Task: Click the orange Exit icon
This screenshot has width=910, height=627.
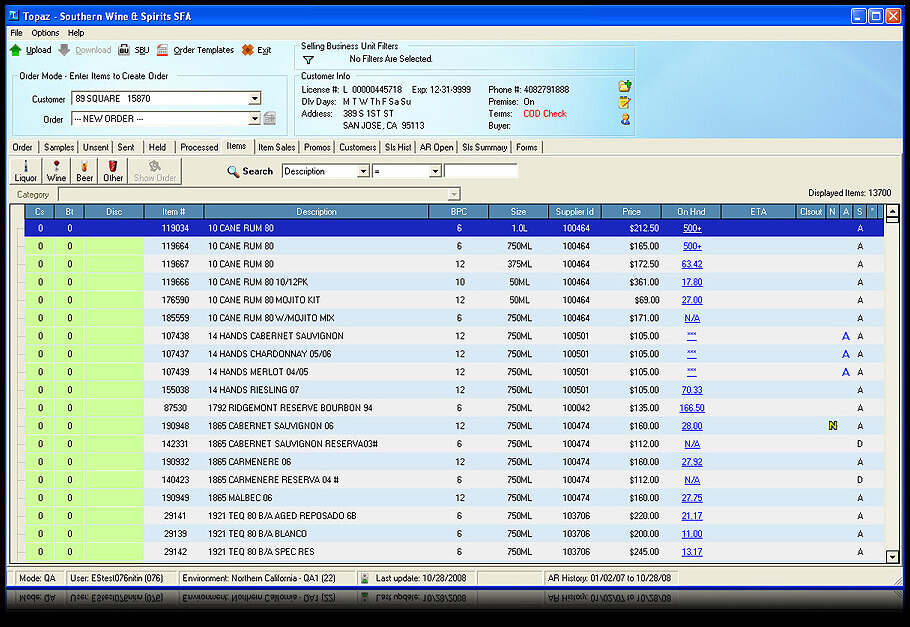Action: tap(248, 51)
